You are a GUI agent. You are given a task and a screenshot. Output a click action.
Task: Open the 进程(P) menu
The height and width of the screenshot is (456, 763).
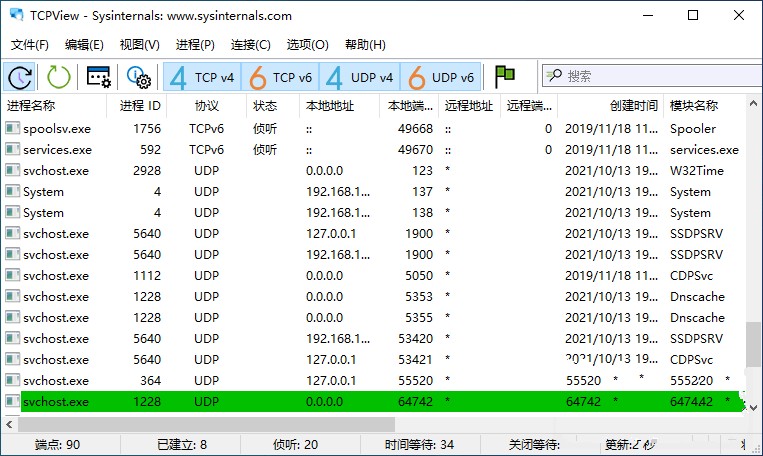pyautogui.click(x=195, y=45)
